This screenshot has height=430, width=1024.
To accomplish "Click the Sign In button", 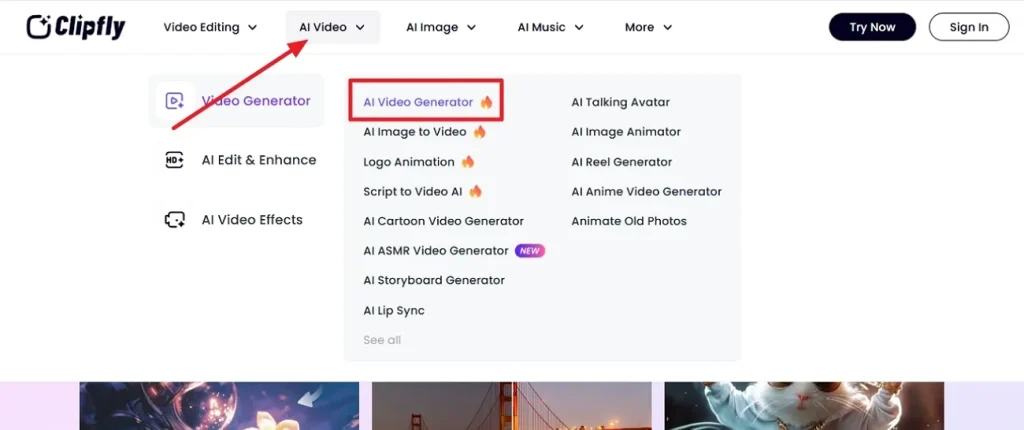I will pyautogui.click(x=969, y=27).
